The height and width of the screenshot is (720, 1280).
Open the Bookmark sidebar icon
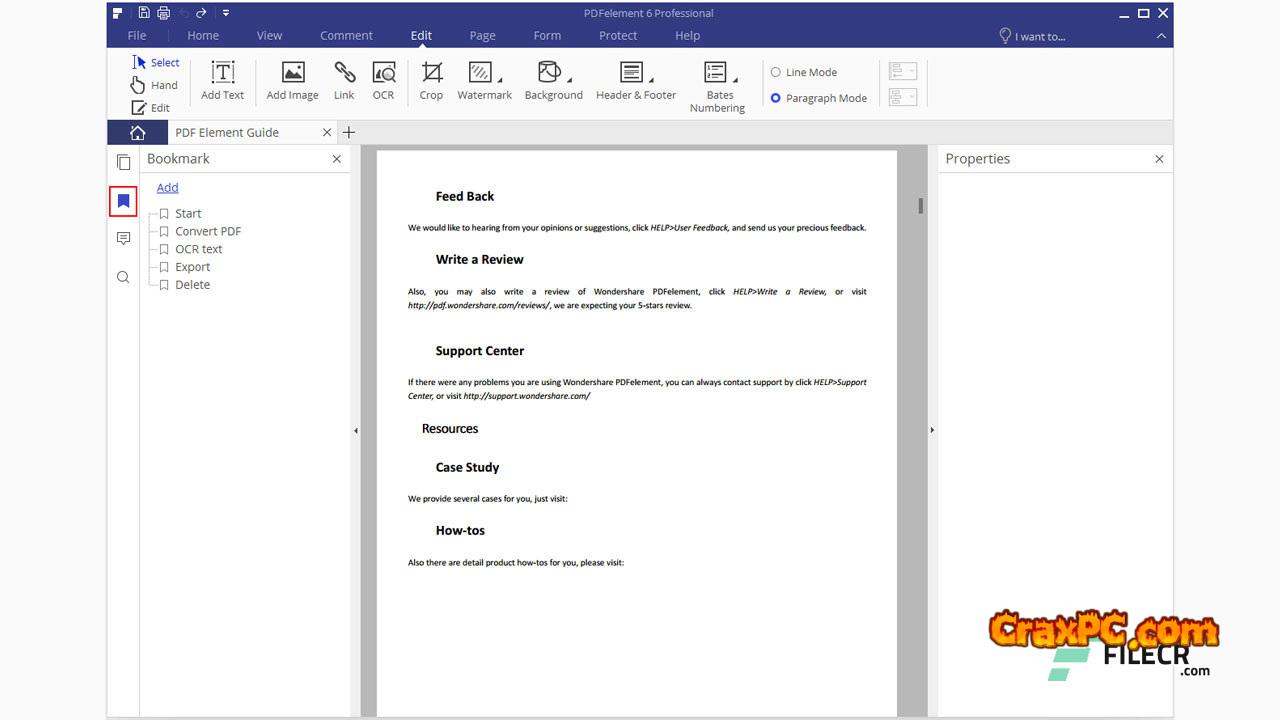click(123, 201)
